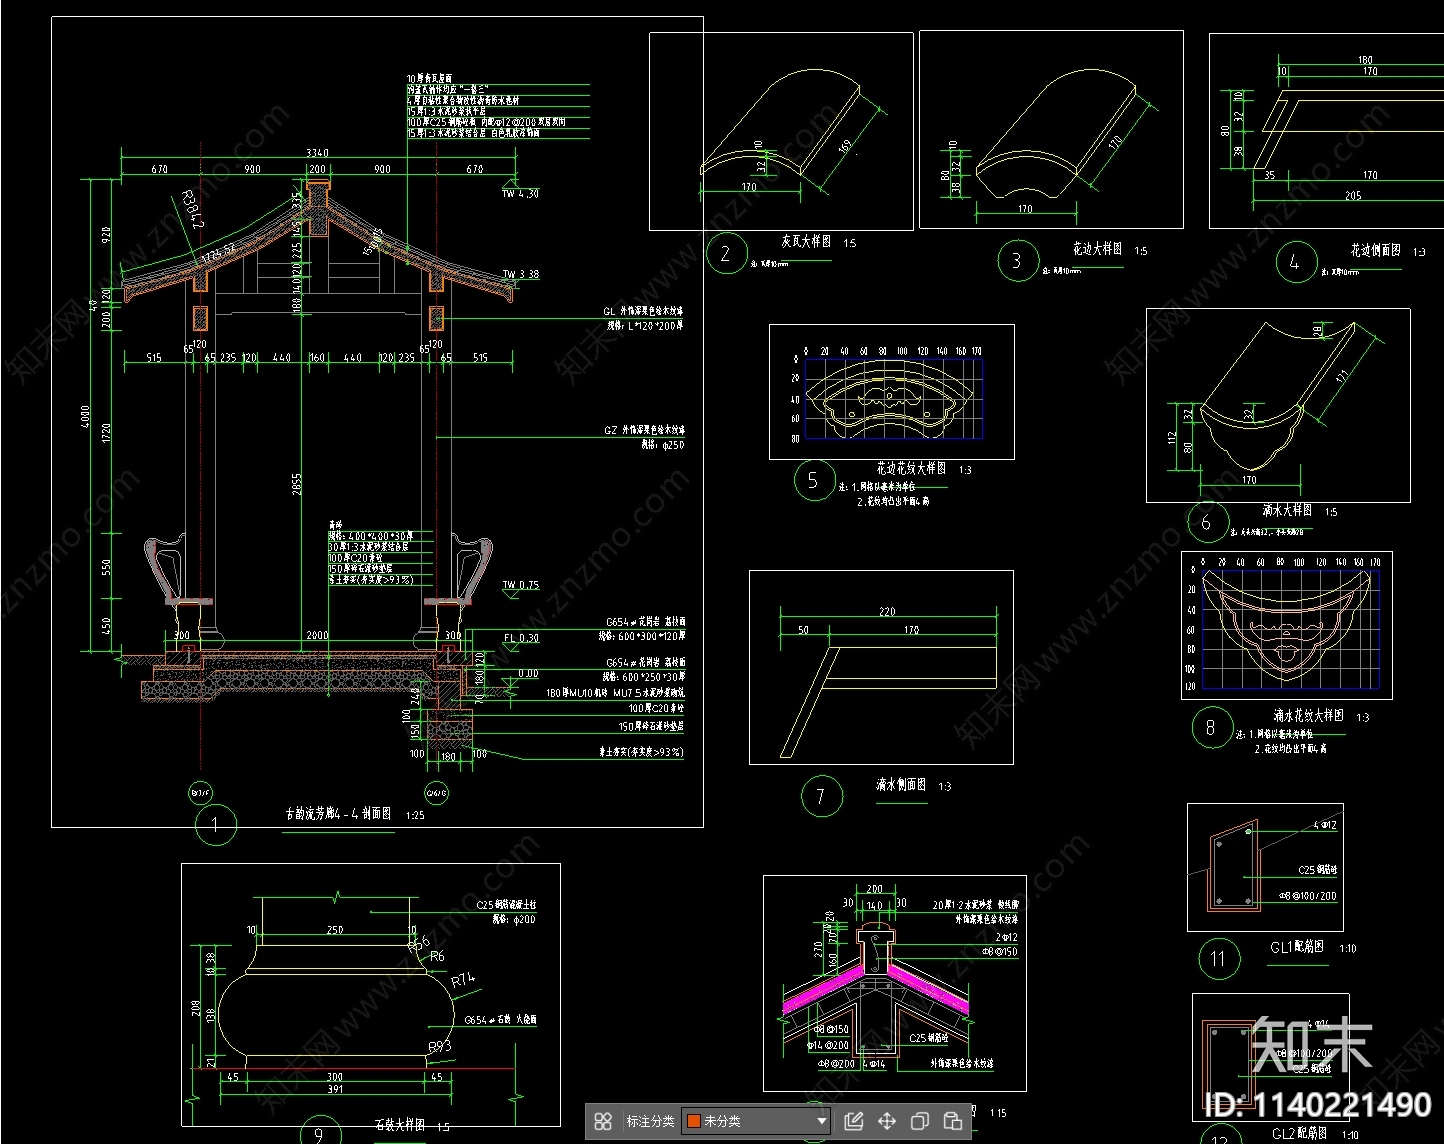Click the 4000 vertical height dimension
The width and height of the screenshot is (1444, 1144).
(x=85, y=416)
